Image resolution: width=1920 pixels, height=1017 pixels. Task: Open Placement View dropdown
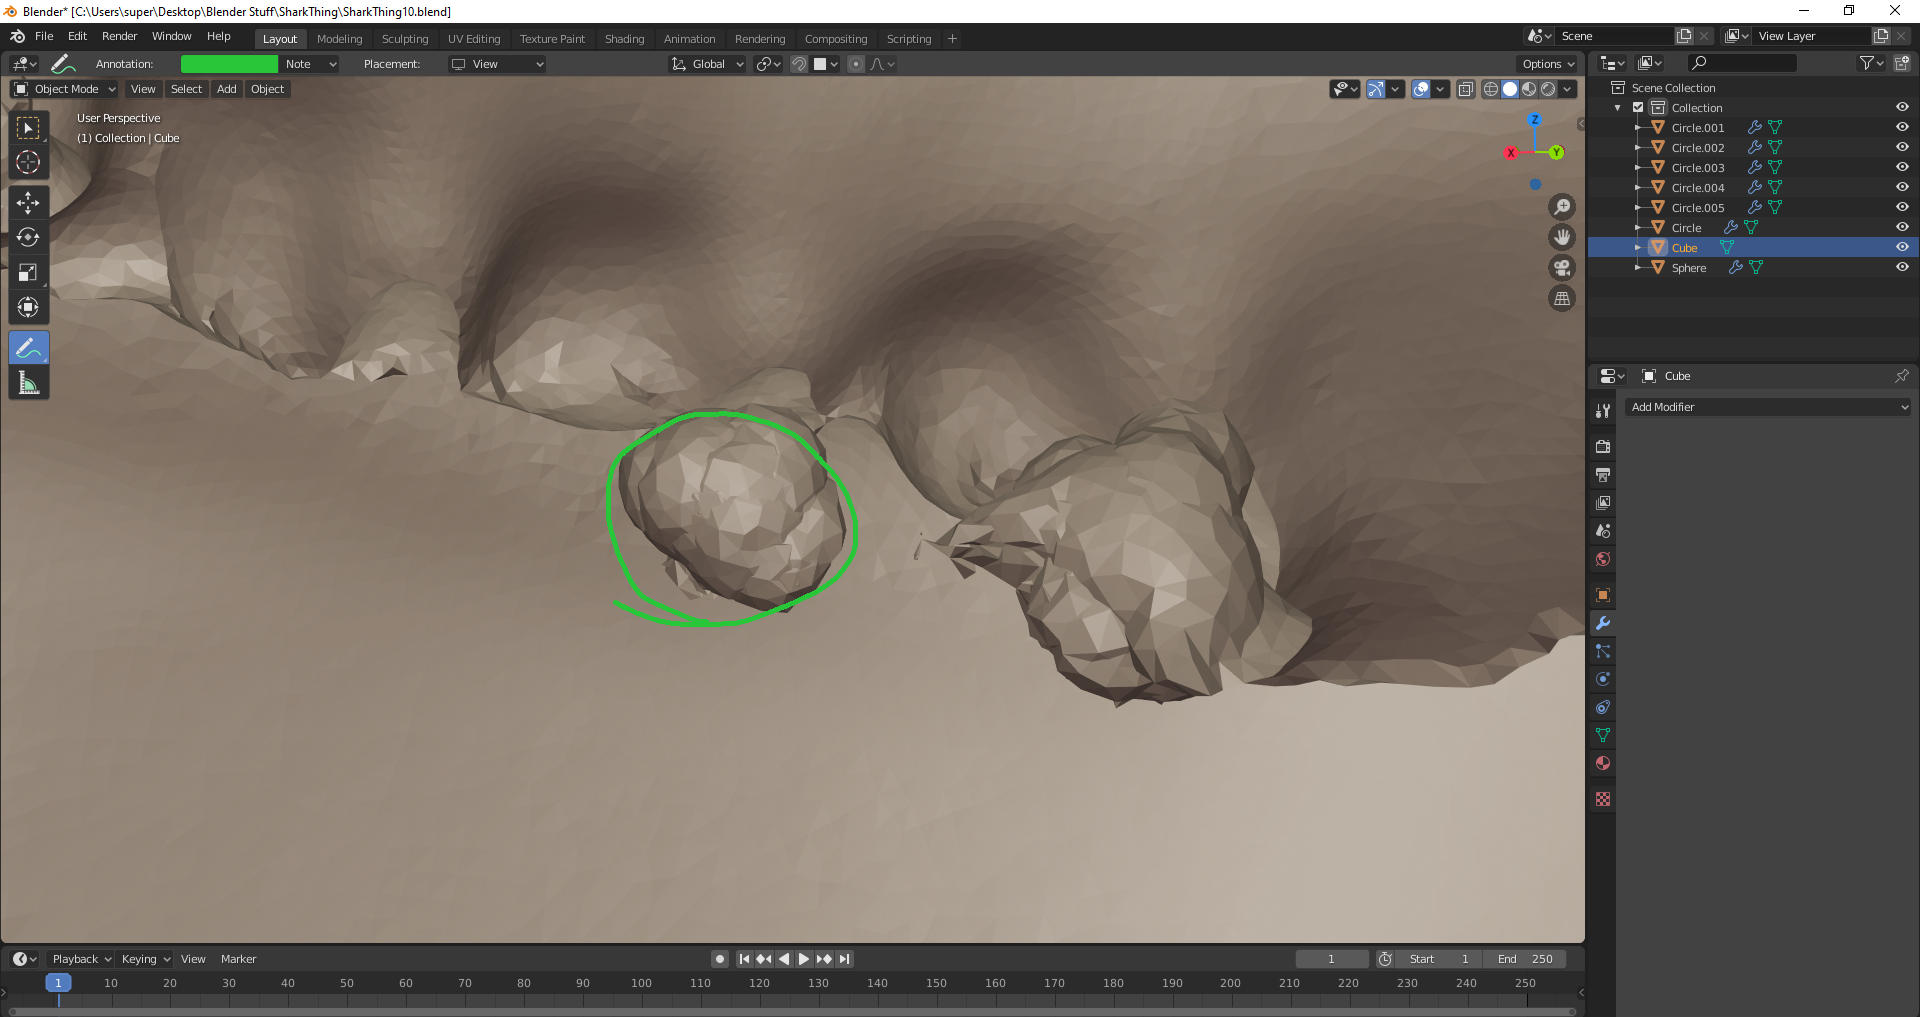[497, 65]
